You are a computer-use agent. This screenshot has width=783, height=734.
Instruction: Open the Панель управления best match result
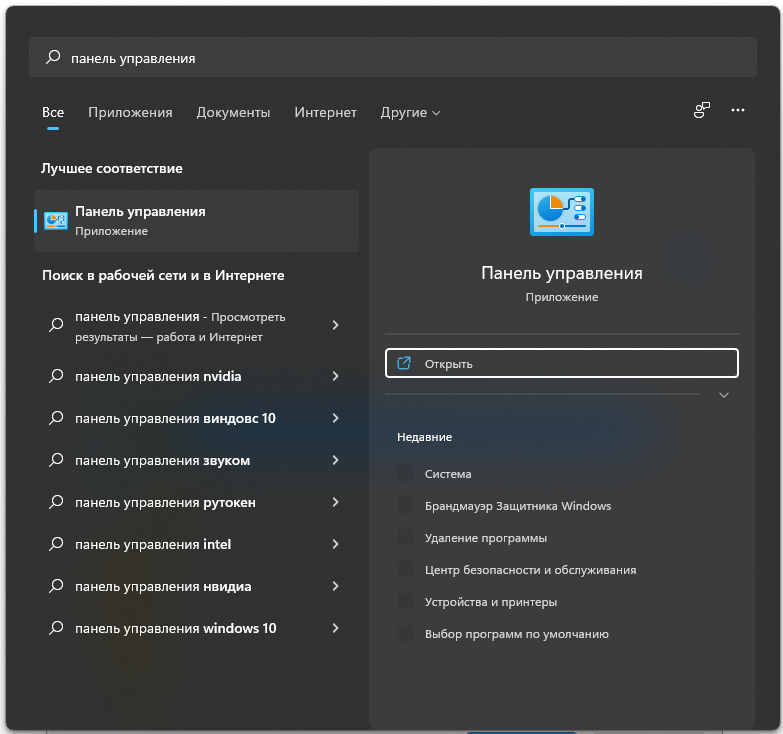point(196,221)
